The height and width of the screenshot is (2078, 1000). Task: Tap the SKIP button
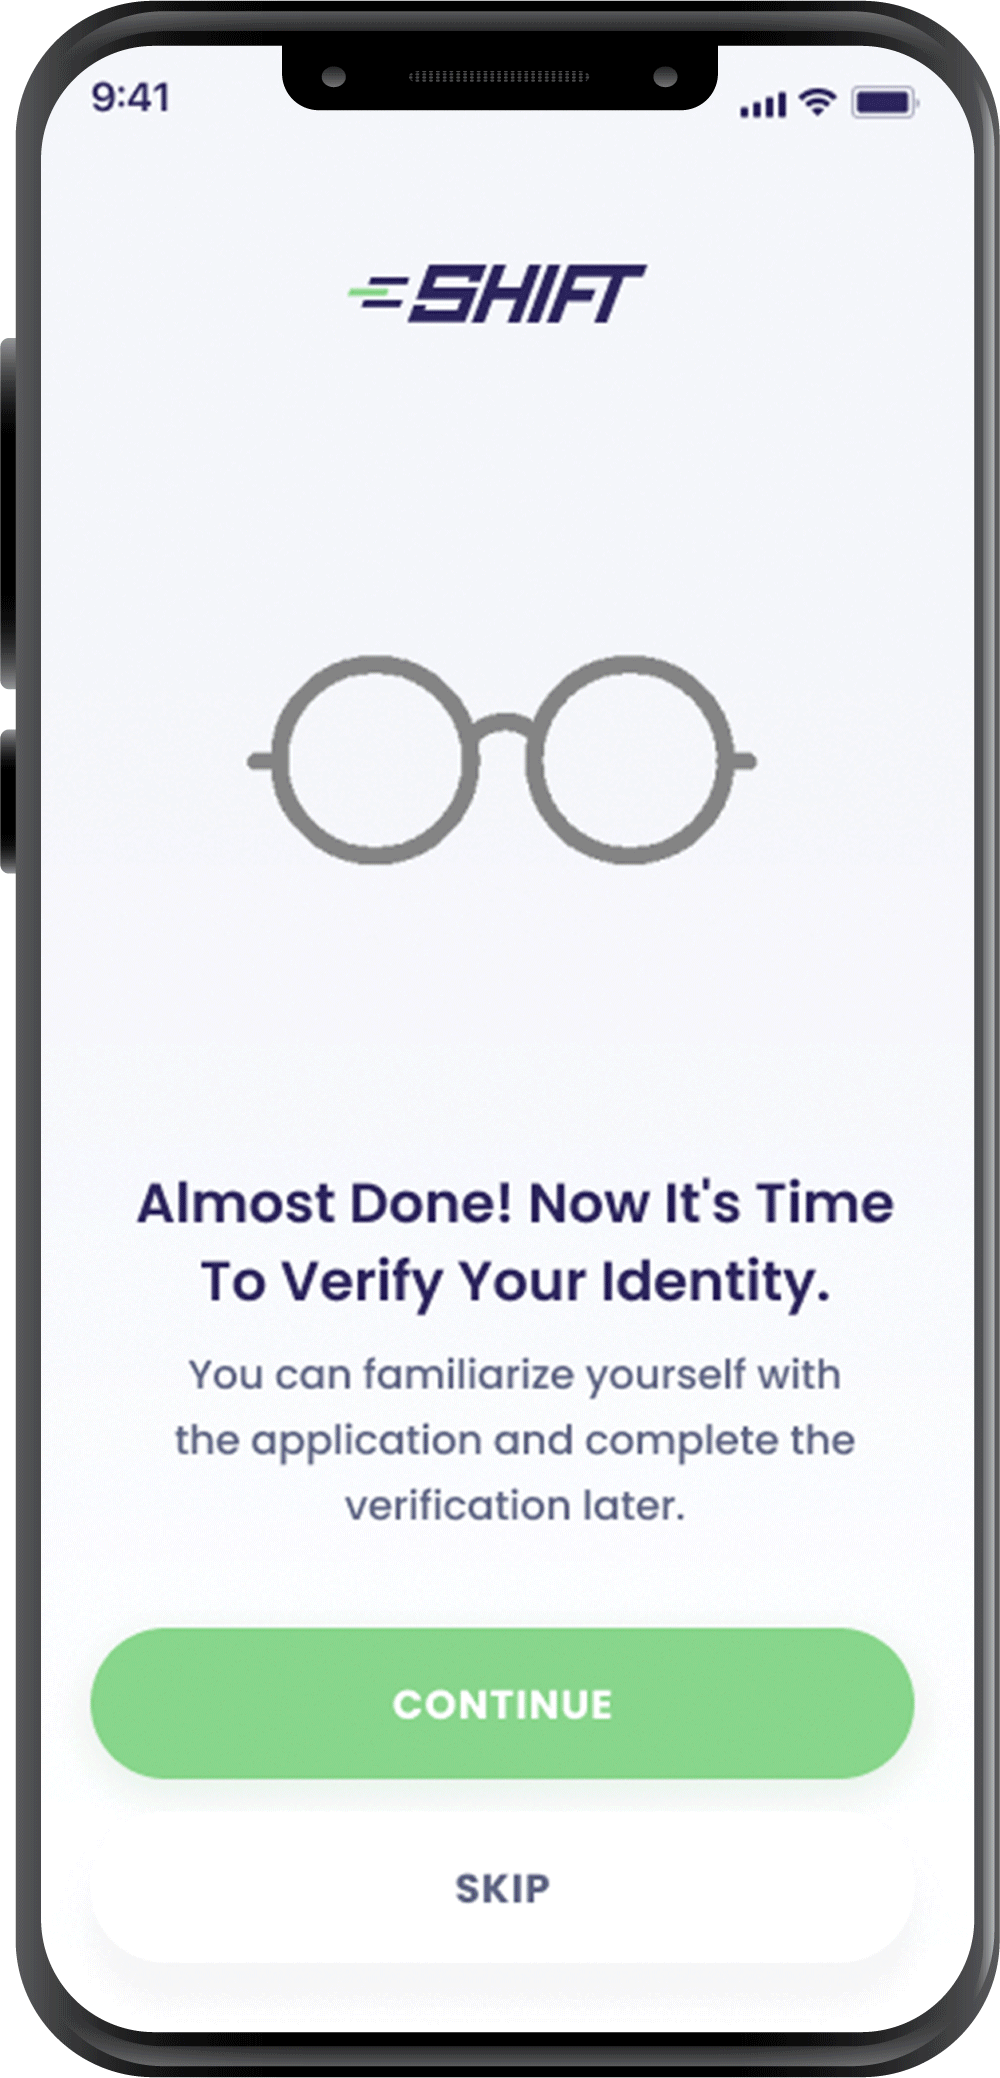click(502, 1888)
